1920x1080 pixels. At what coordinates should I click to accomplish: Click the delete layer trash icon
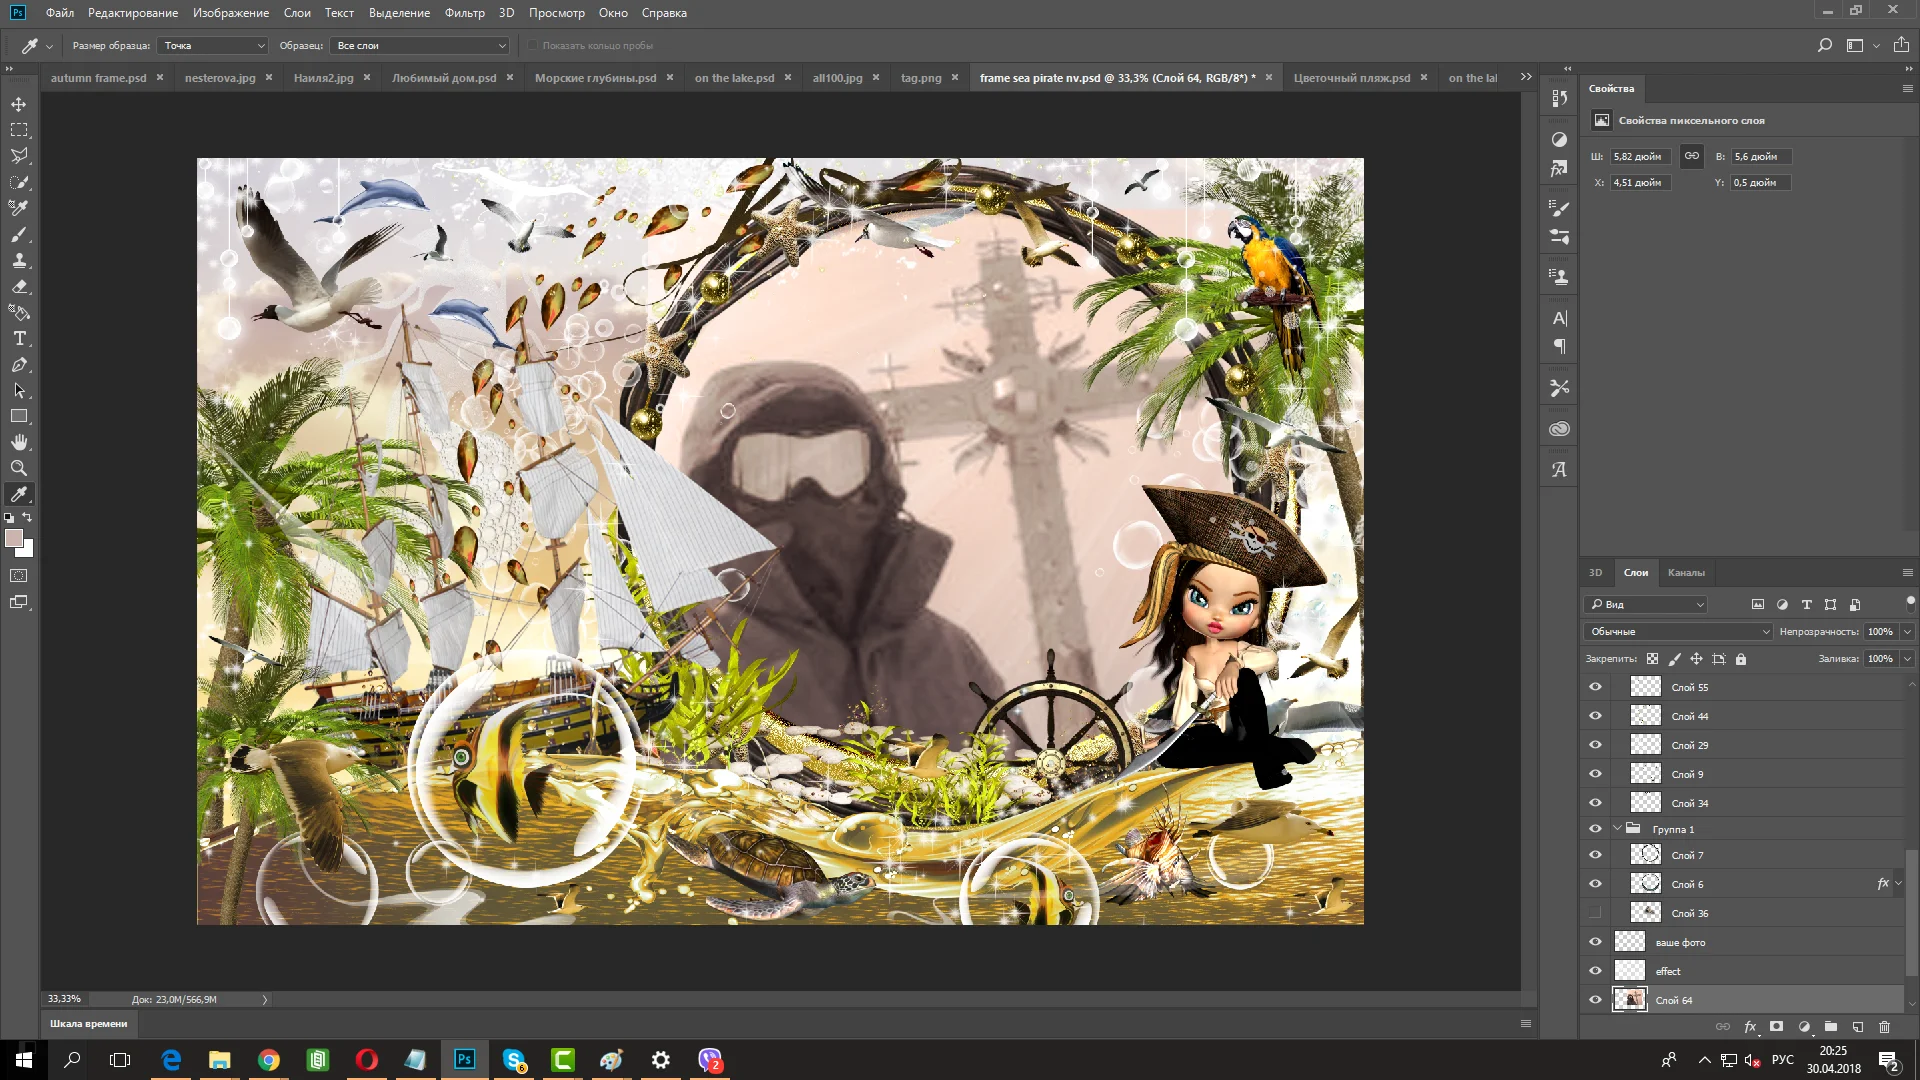click(1885, 1027)
